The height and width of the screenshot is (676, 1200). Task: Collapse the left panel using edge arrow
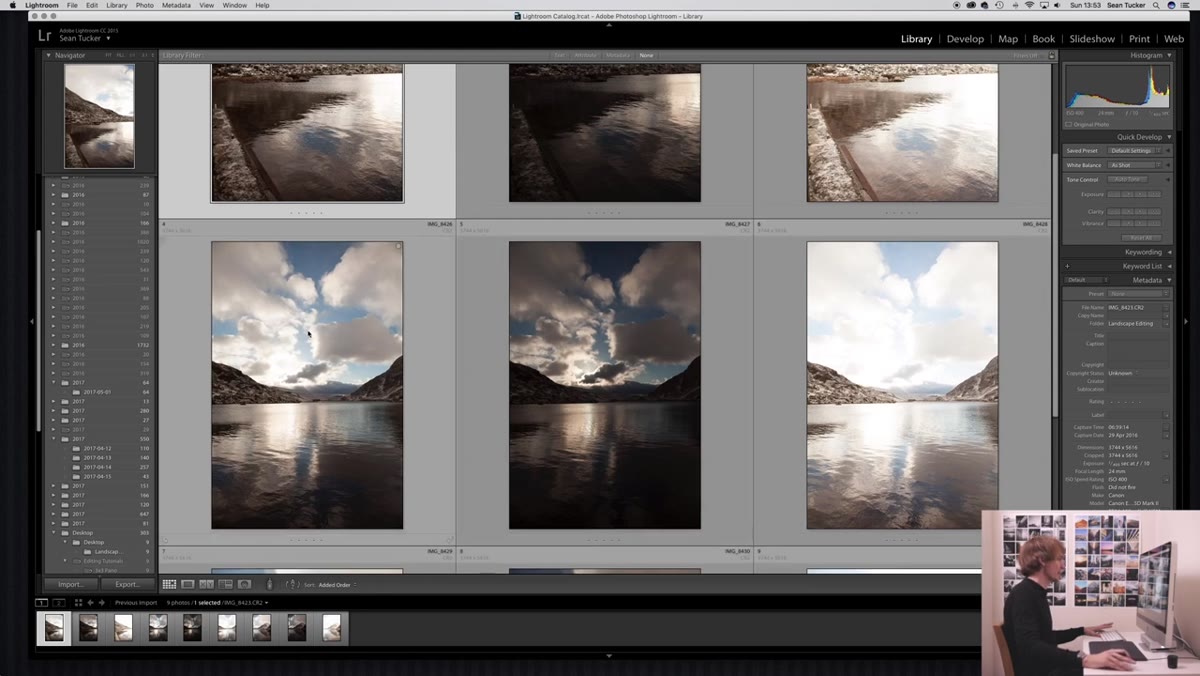tap(32, 321)
